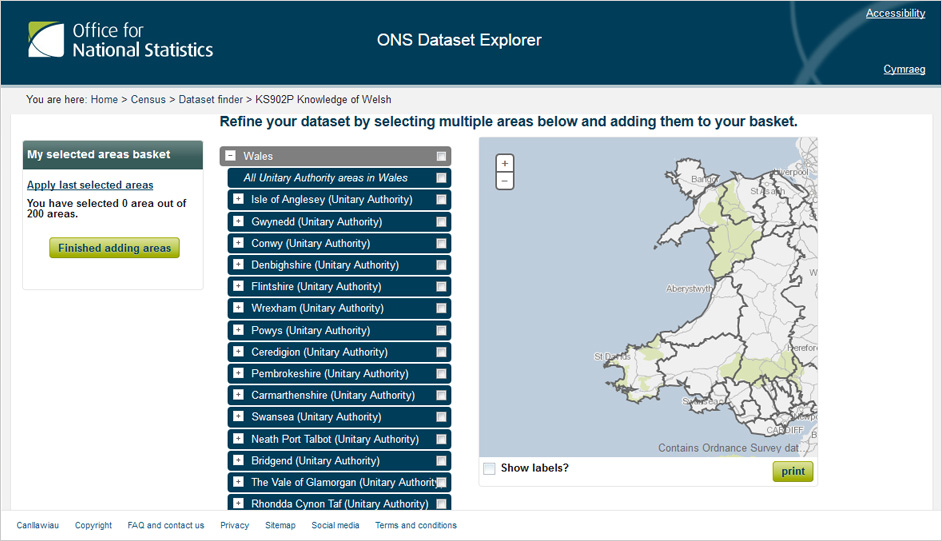The image size is (942, 541).
Task: Tick the Wales checkbox
Action: [442, 156]
